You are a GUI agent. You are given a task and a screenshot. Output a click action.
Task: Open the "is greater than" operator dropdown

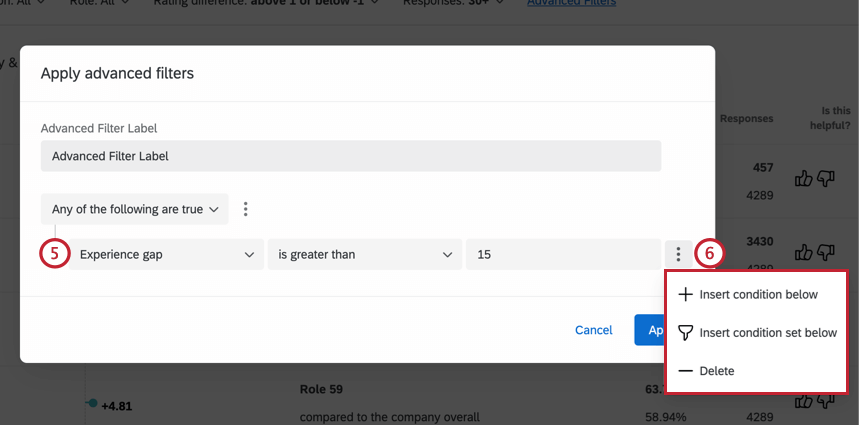(x=364, y=254)
